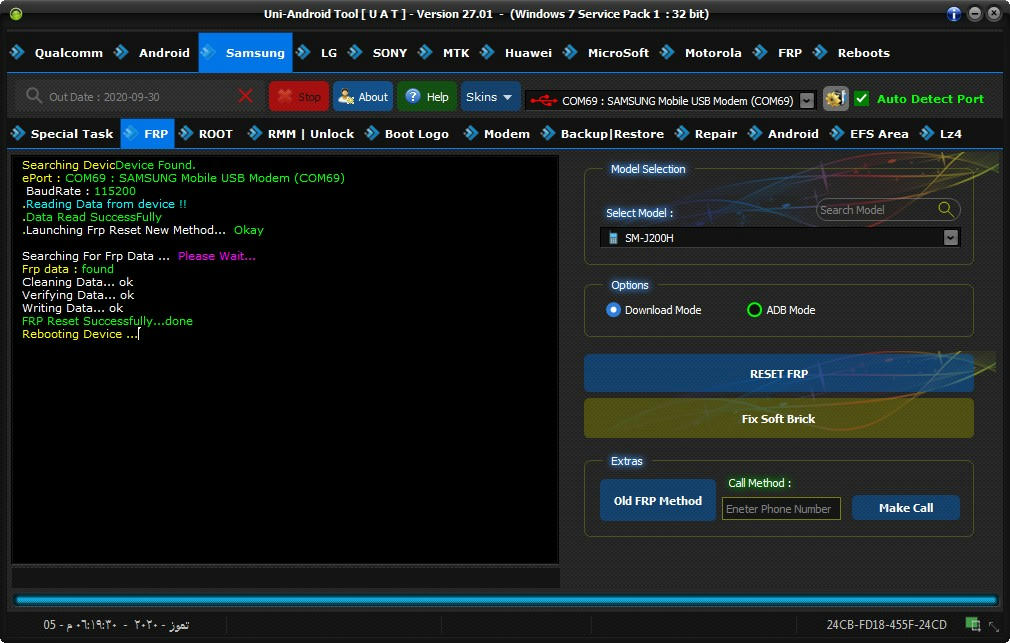Open the MicroSoft tab
Image resolution: width=1010 pixels, height=643 pixels.
tap(607, 53)
